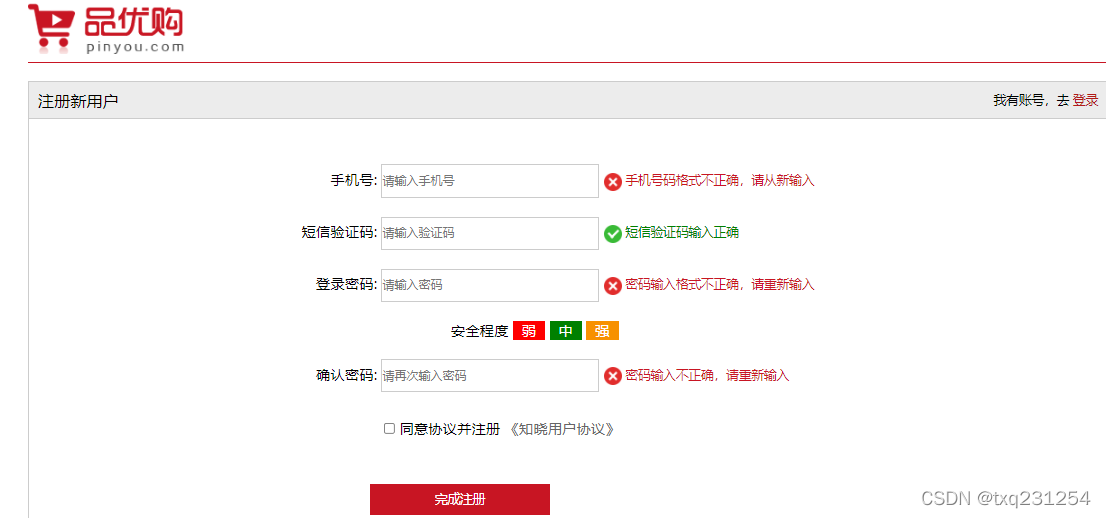1106x518 pixels.
Task: Click the pinyou.com logo text
Action: 135,47
